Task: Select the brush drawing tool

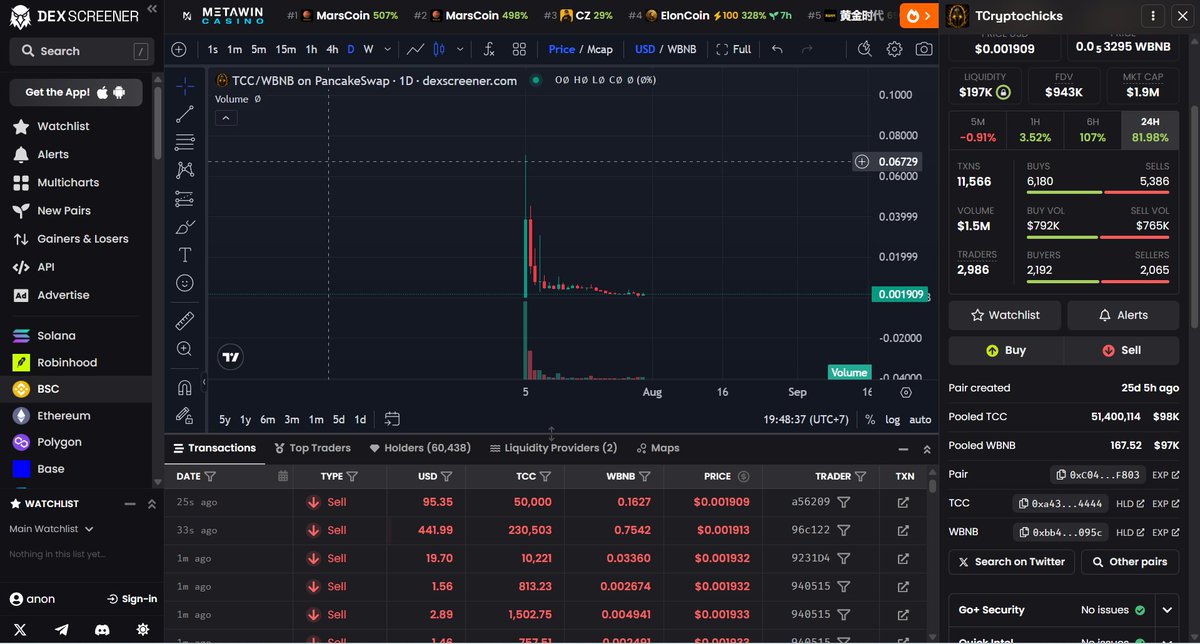Action: point(185,227)
